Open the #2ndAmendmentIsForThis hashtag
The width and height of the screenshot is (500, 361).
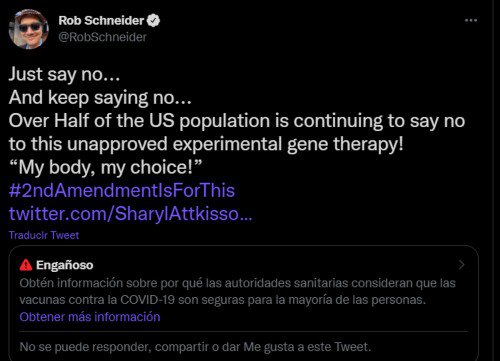tap(122, 190)
